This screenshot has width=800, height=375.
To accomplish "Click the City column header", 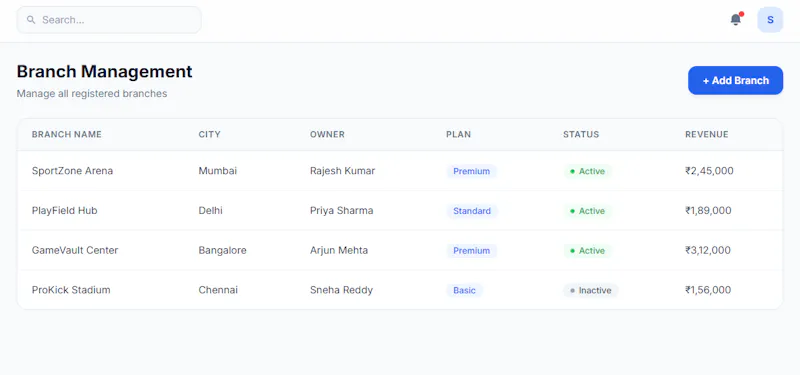I will click(209, 135).
